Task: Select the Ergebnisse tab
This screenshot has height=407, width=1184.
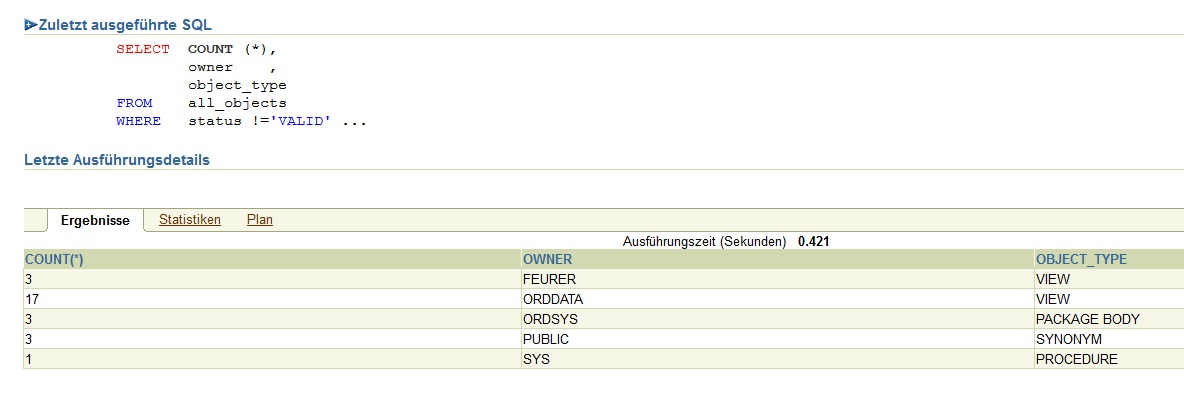Action: click(x=95, y=220)
